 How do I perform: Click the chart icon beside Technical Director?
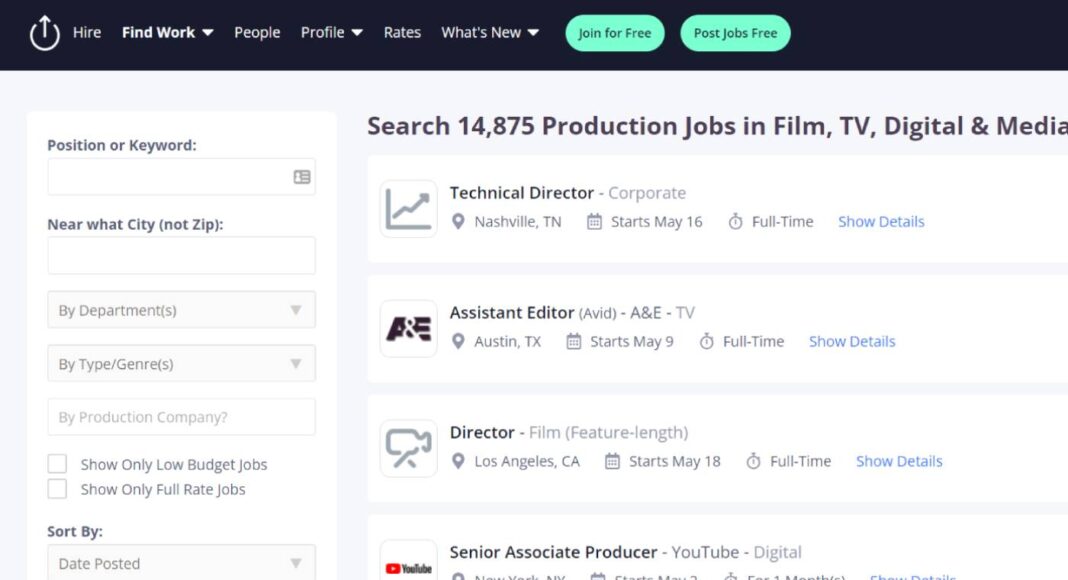[408, 207]
